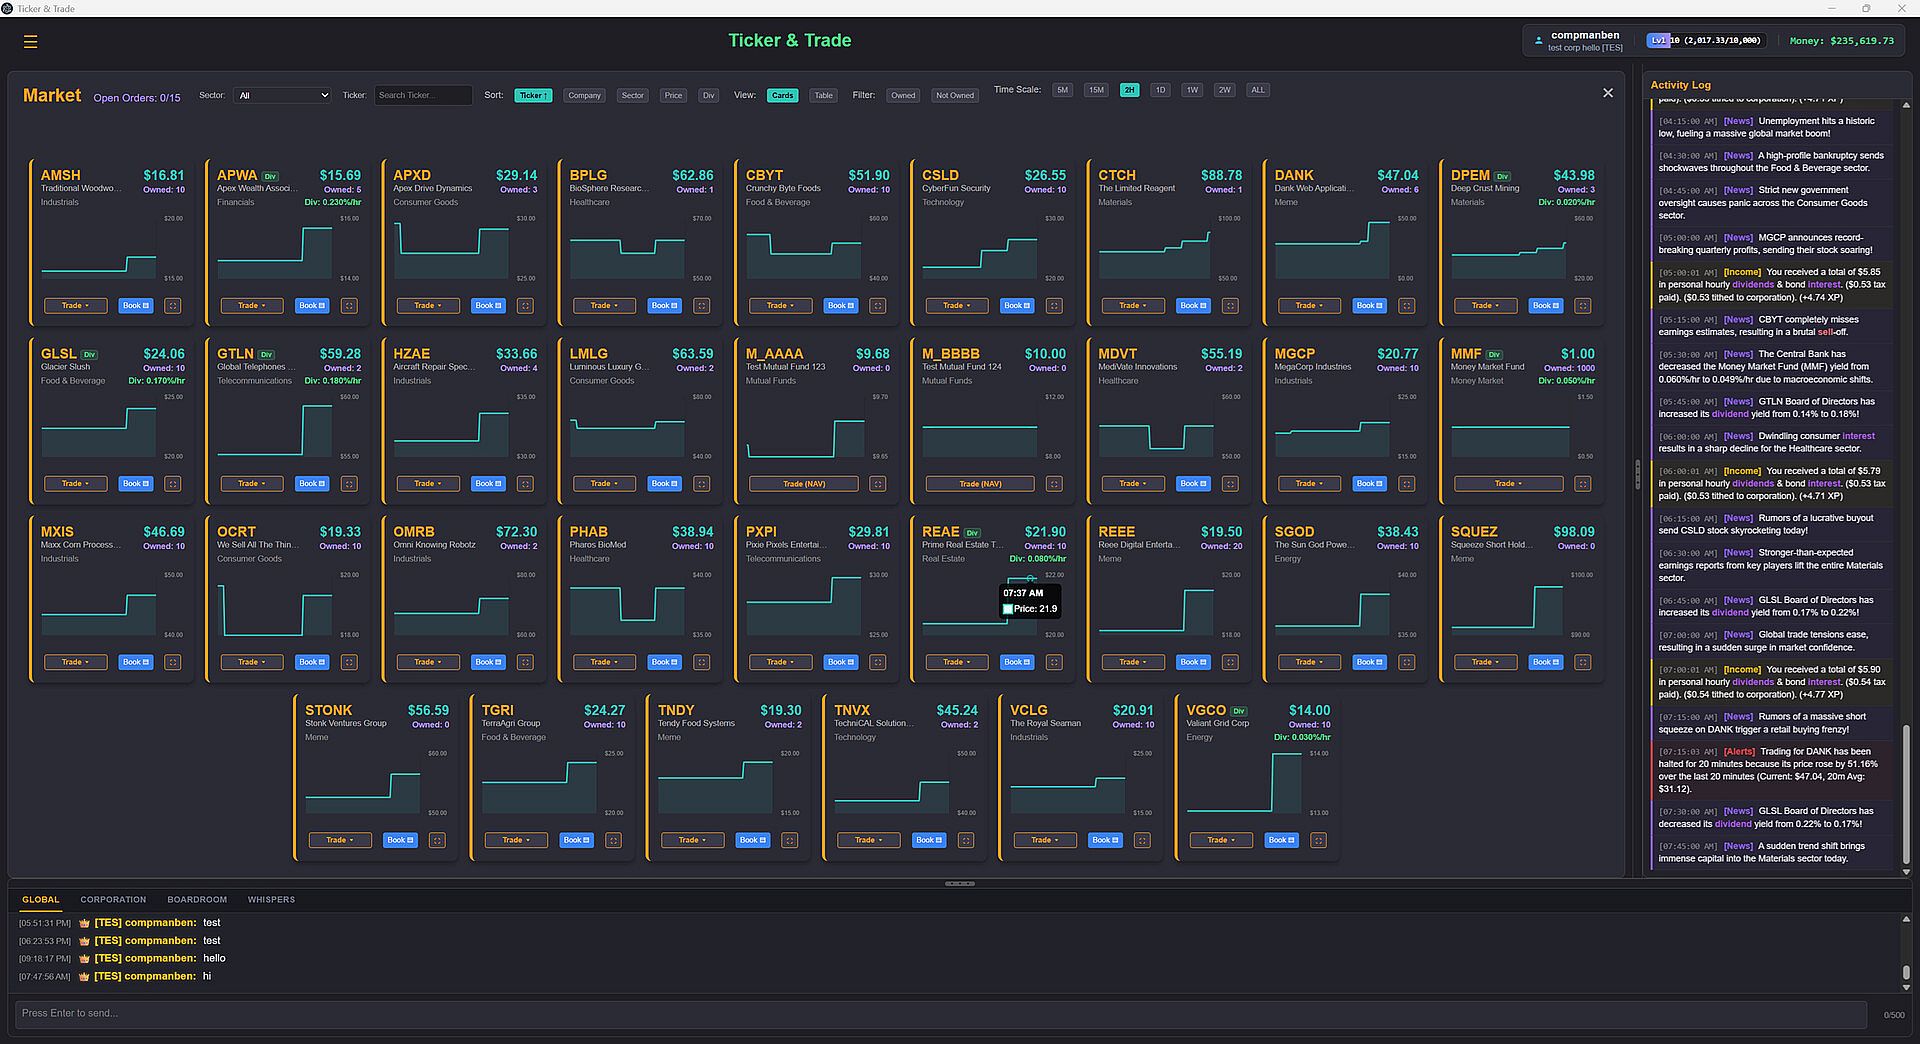Screen dimensions: 1920x1044
Task: Sort the market by Price
Action: point(673,96)
